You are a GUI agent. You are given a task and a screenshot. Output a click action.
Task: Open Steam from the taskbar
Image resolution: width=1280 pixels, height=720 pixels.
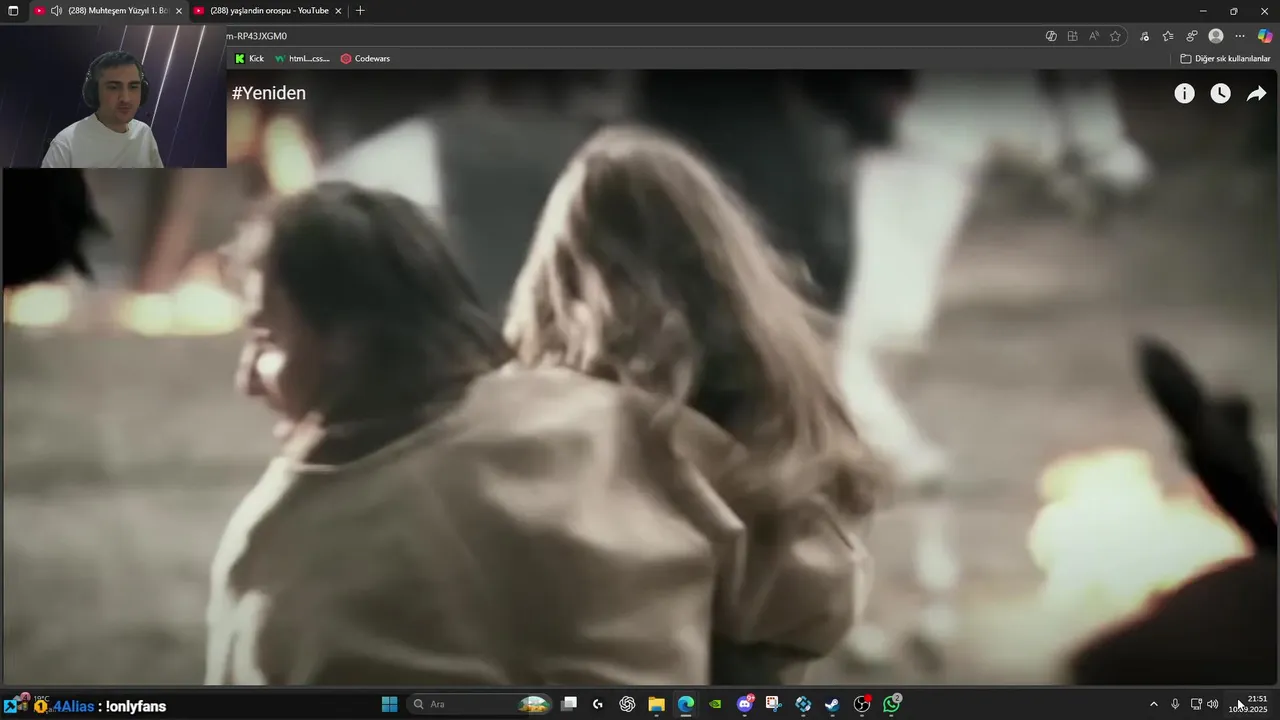[832, 704]
